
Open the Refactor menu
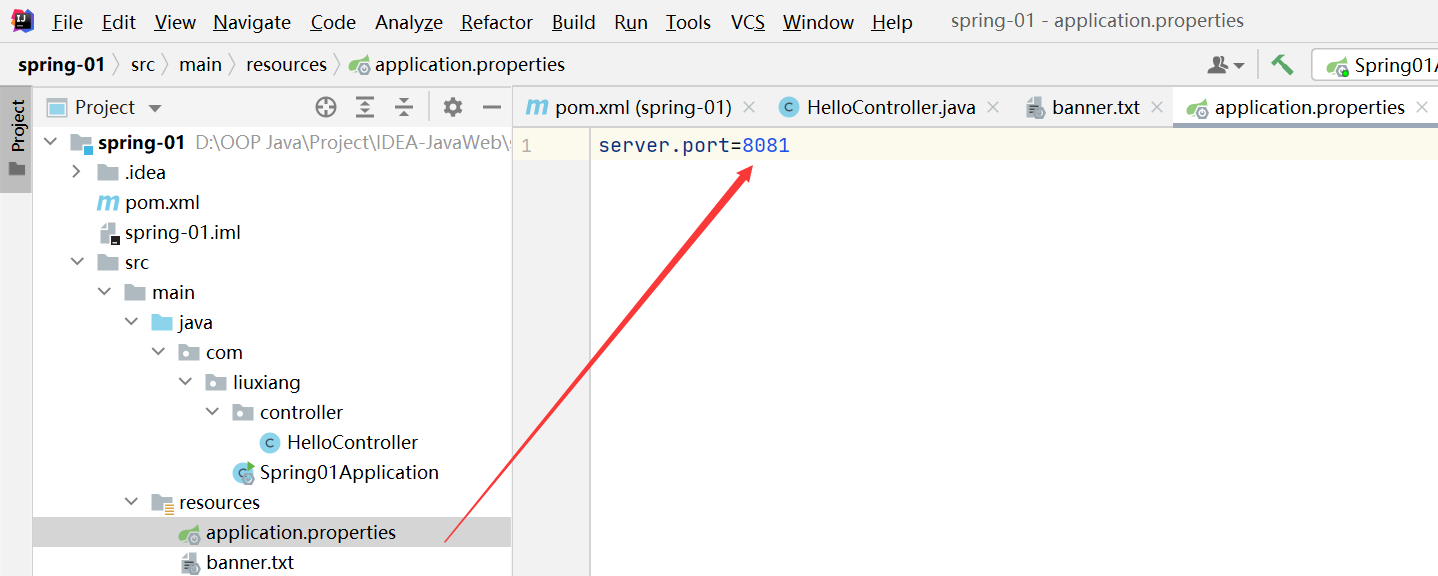[x=497, y=22]
